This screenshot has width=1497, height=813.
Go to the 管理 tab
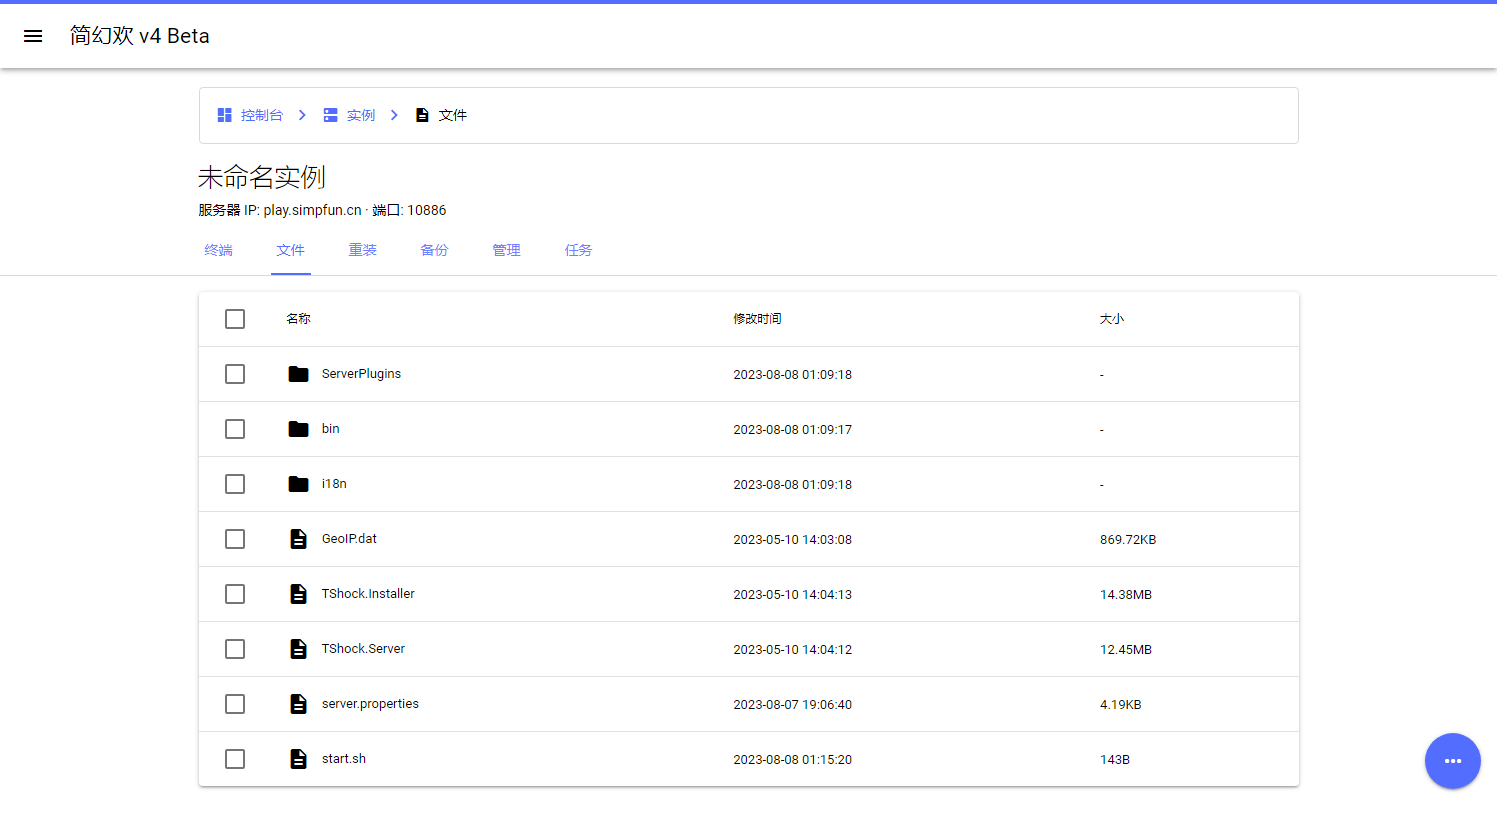click(506, 250)
